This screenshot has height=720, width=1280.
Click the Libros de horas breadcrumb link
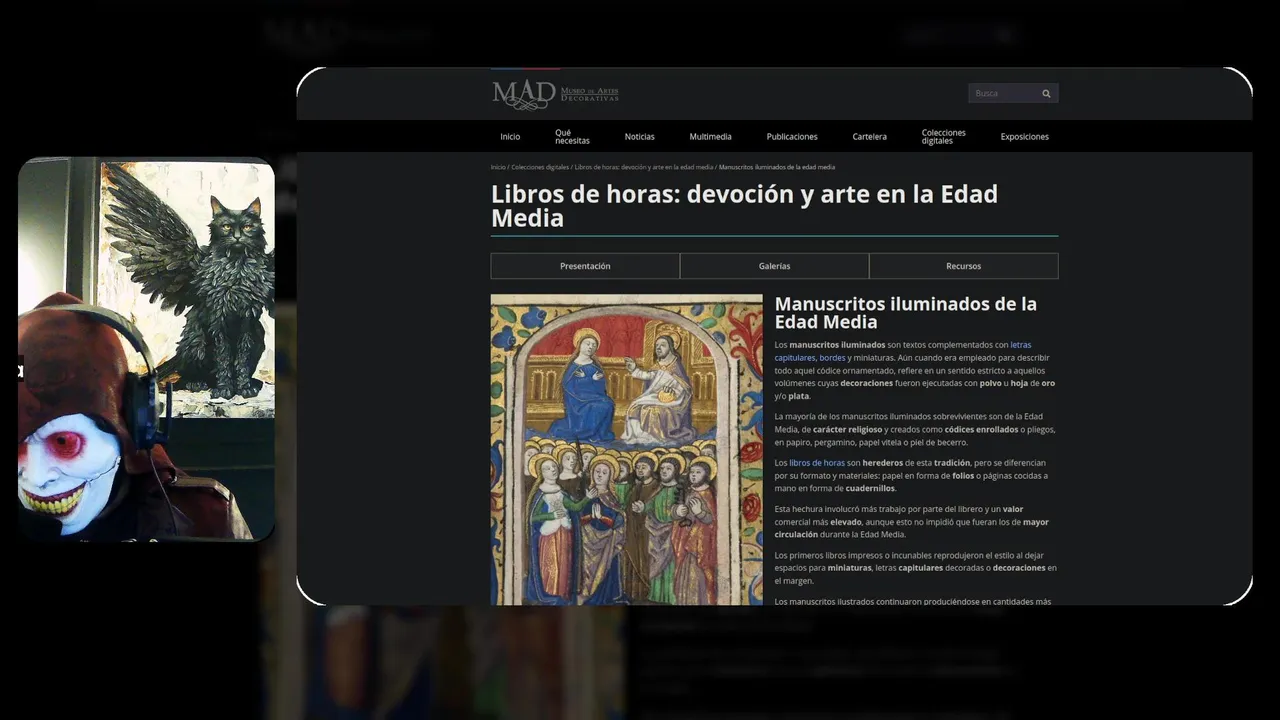click(644, 167)
